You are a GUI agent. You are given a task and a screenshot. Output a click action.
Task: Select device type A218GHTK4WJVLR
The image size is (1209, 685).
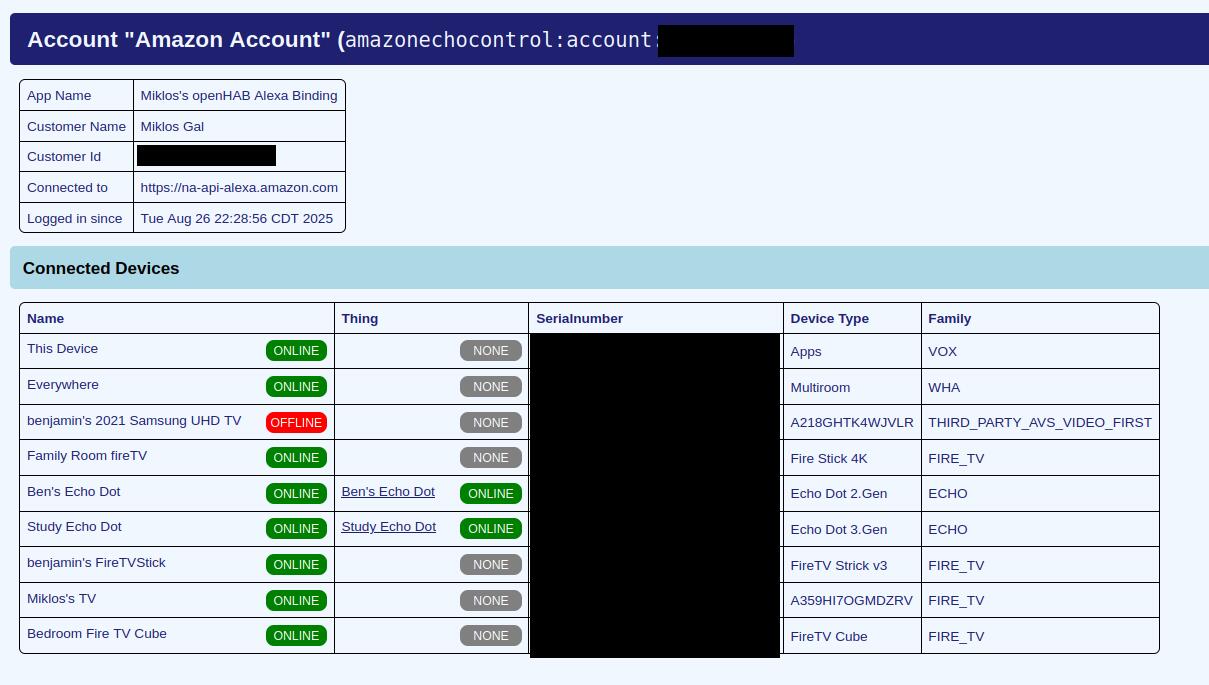(852, 423)
